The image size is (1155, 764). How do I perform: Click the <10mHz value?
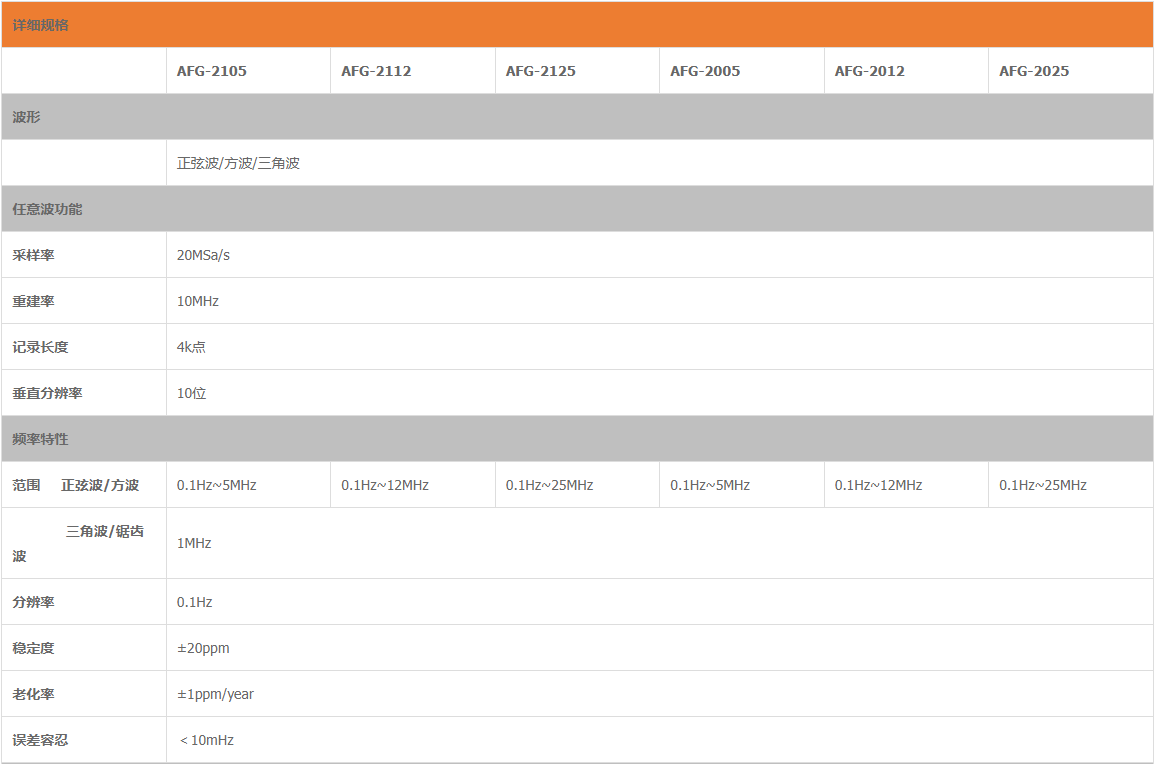[206, 740]
